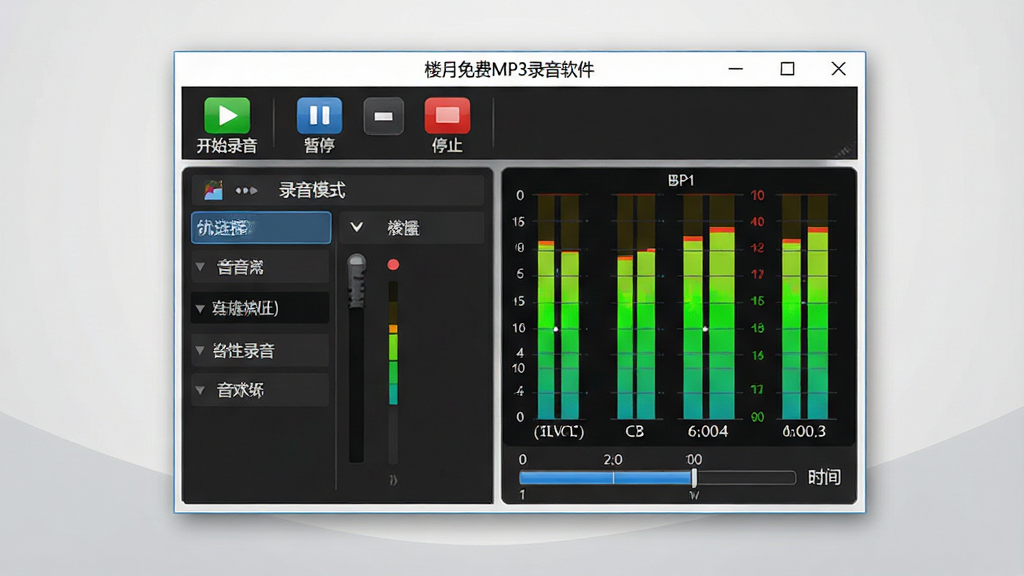Click the 6:004 label under the meters
The image size is (1024, 576).
pos(707,431)
